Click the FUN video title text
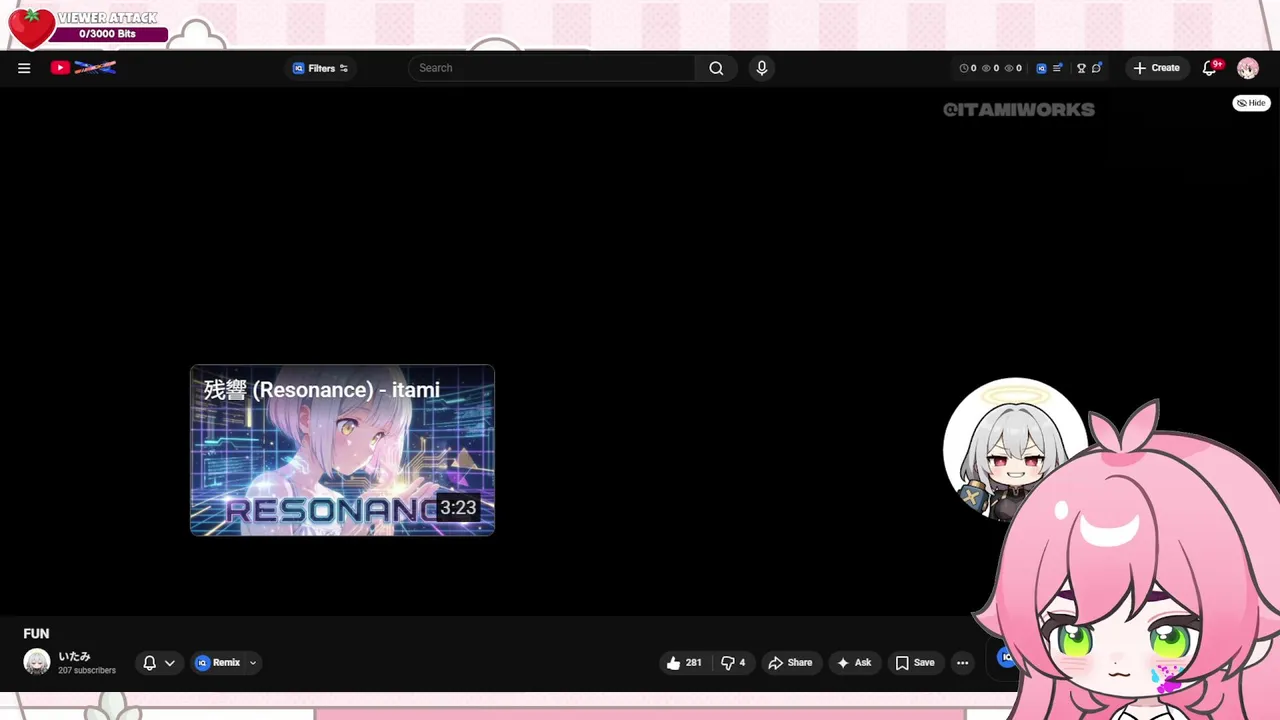Viewport: 1280px width, 720px height. click(36, 633)
